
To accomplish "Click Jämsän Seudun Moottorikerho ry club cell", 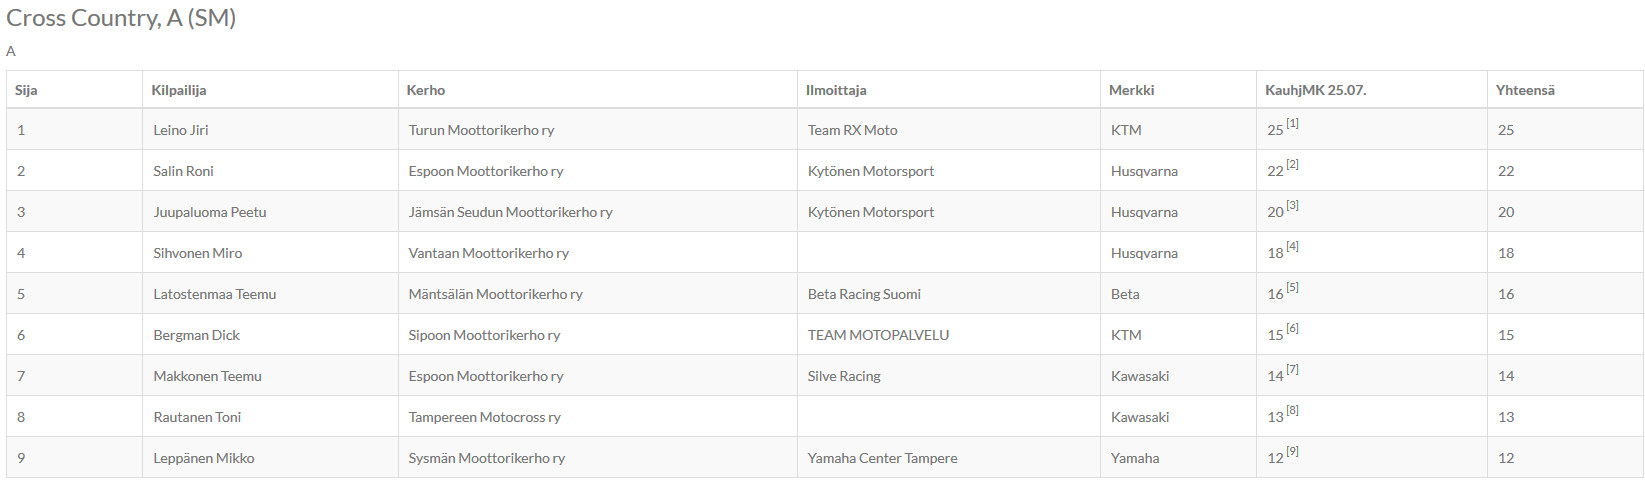I will pos(510,212).
